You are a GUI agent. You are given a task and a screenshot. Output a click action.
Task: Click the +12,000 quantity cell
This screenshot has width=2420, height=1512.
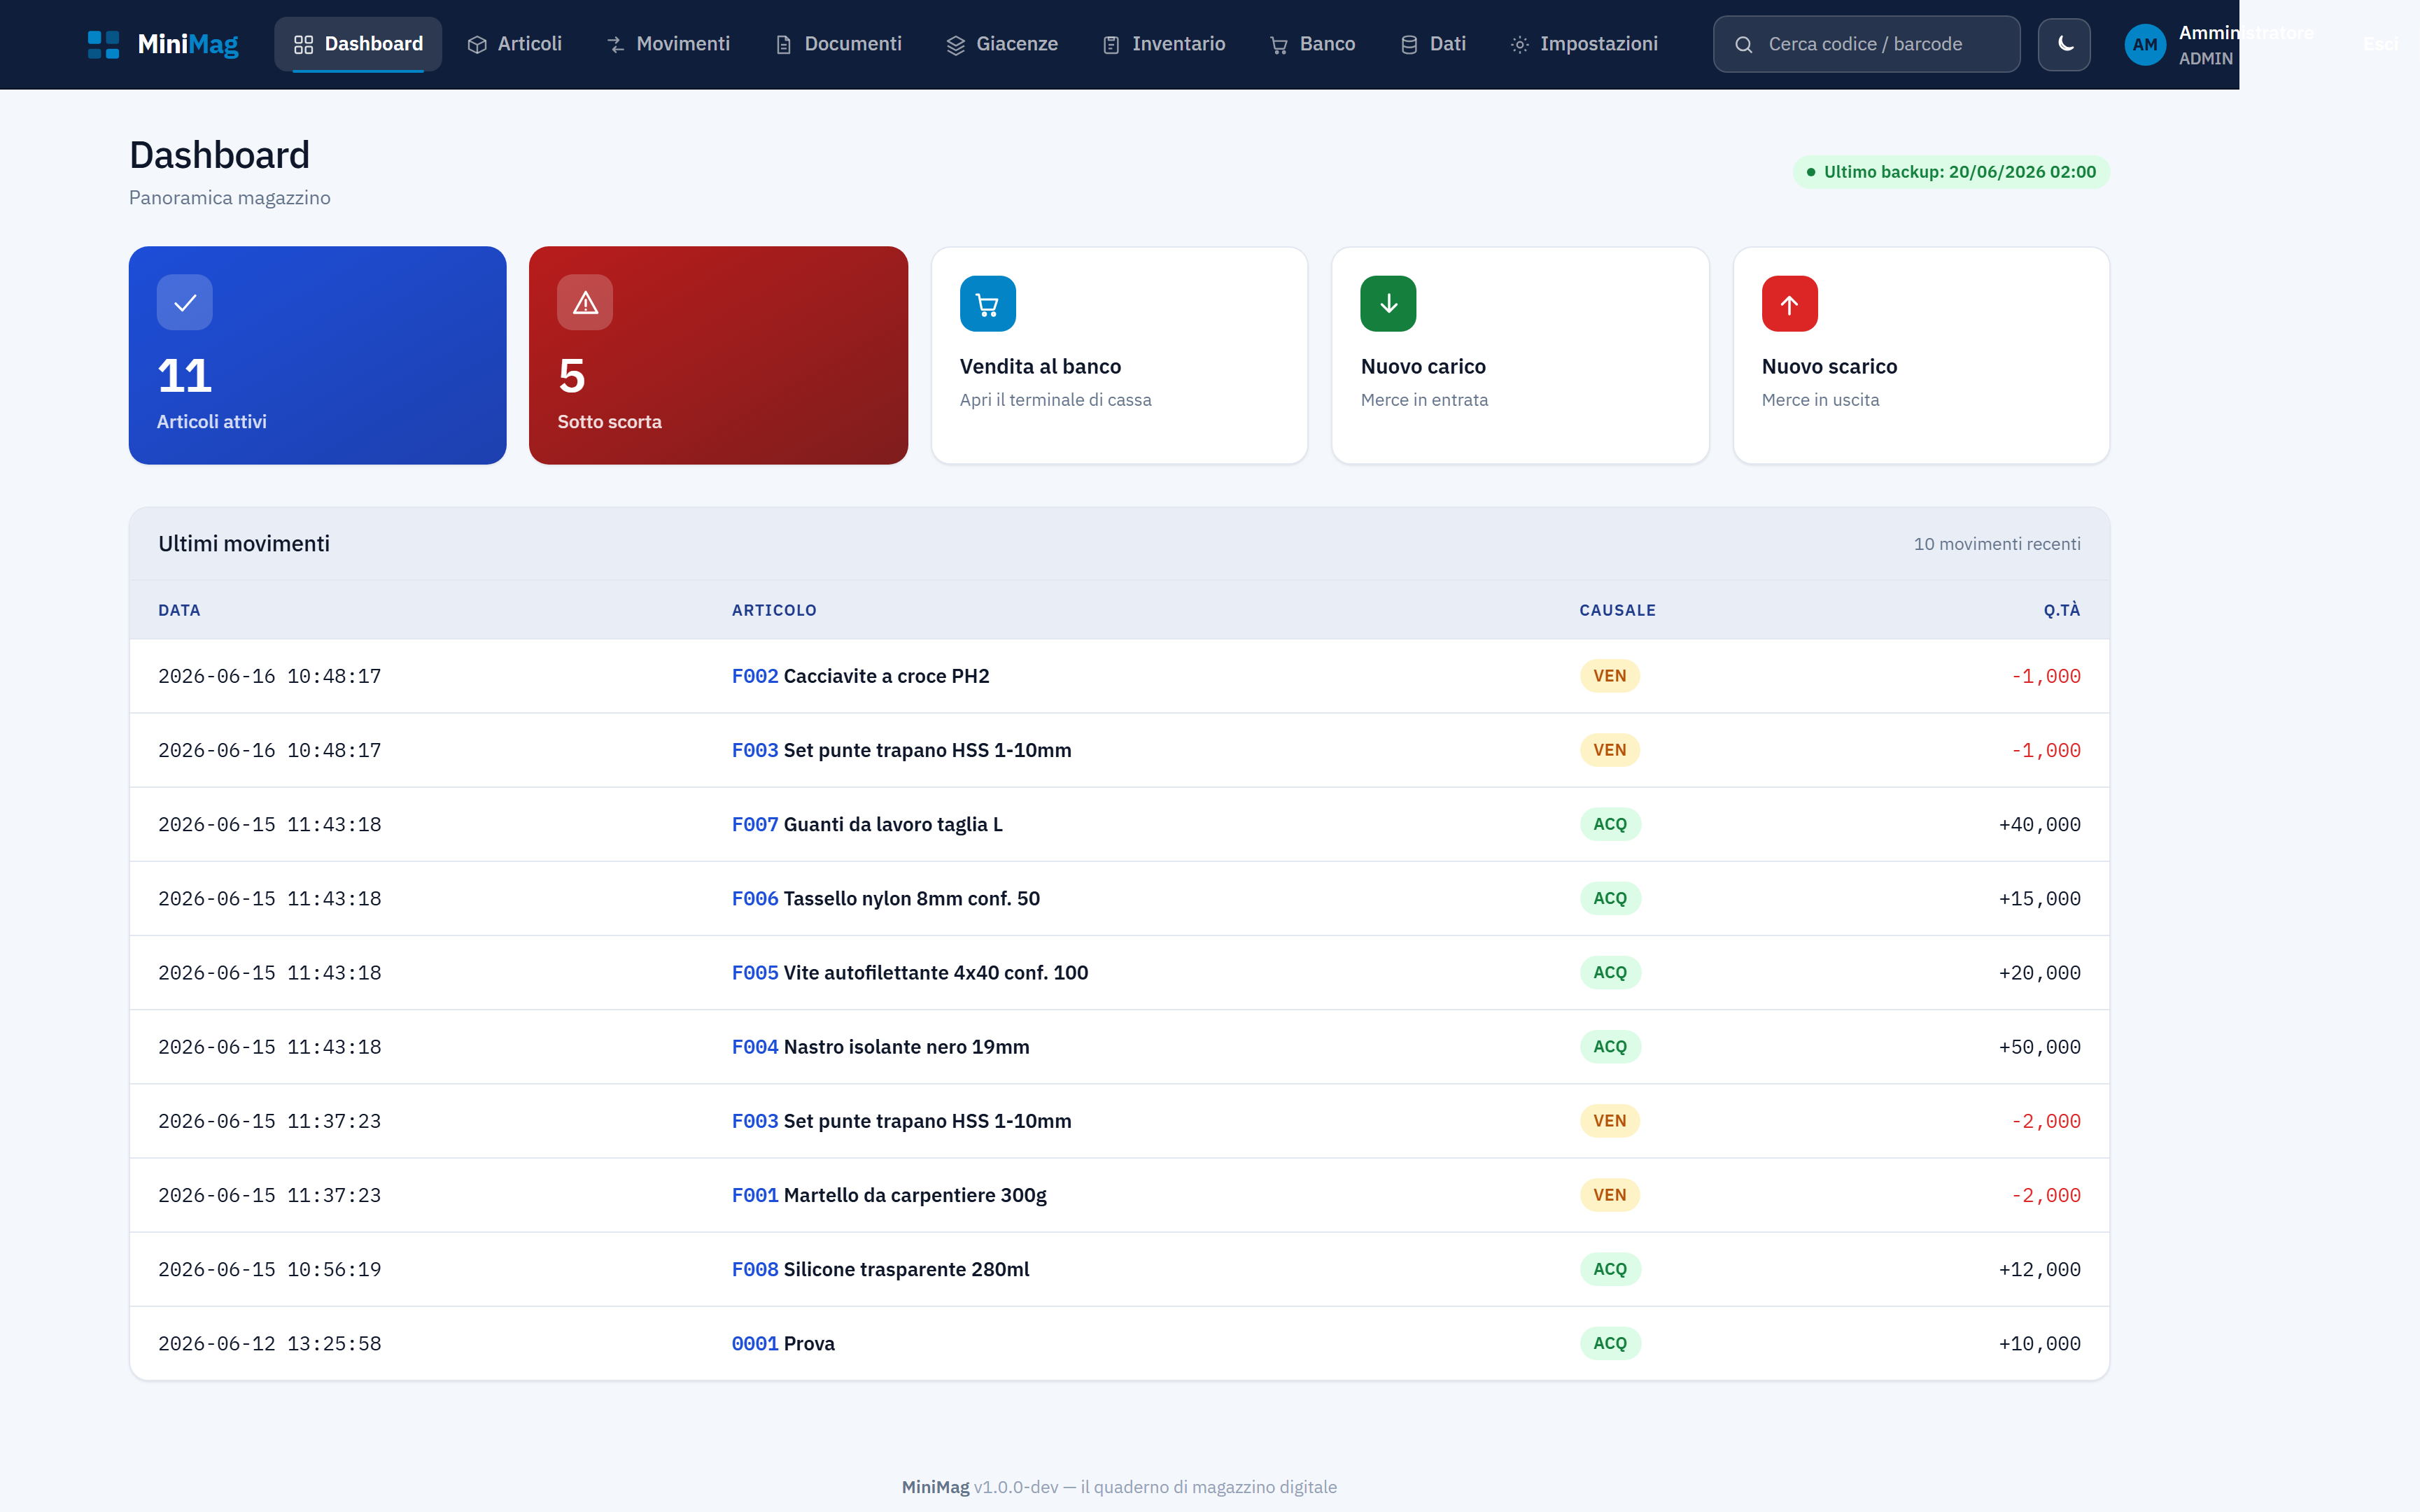(x=2039, y=1269)
